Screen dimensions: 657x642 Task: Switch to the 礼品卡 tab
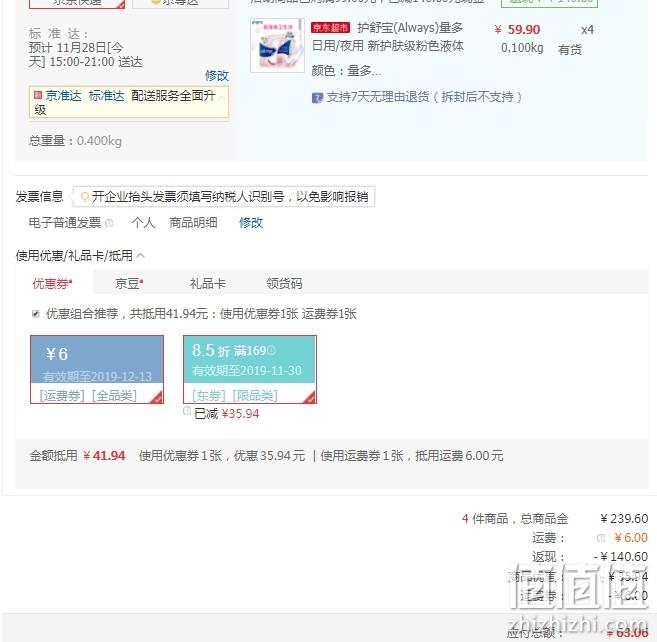click(207, 284)
